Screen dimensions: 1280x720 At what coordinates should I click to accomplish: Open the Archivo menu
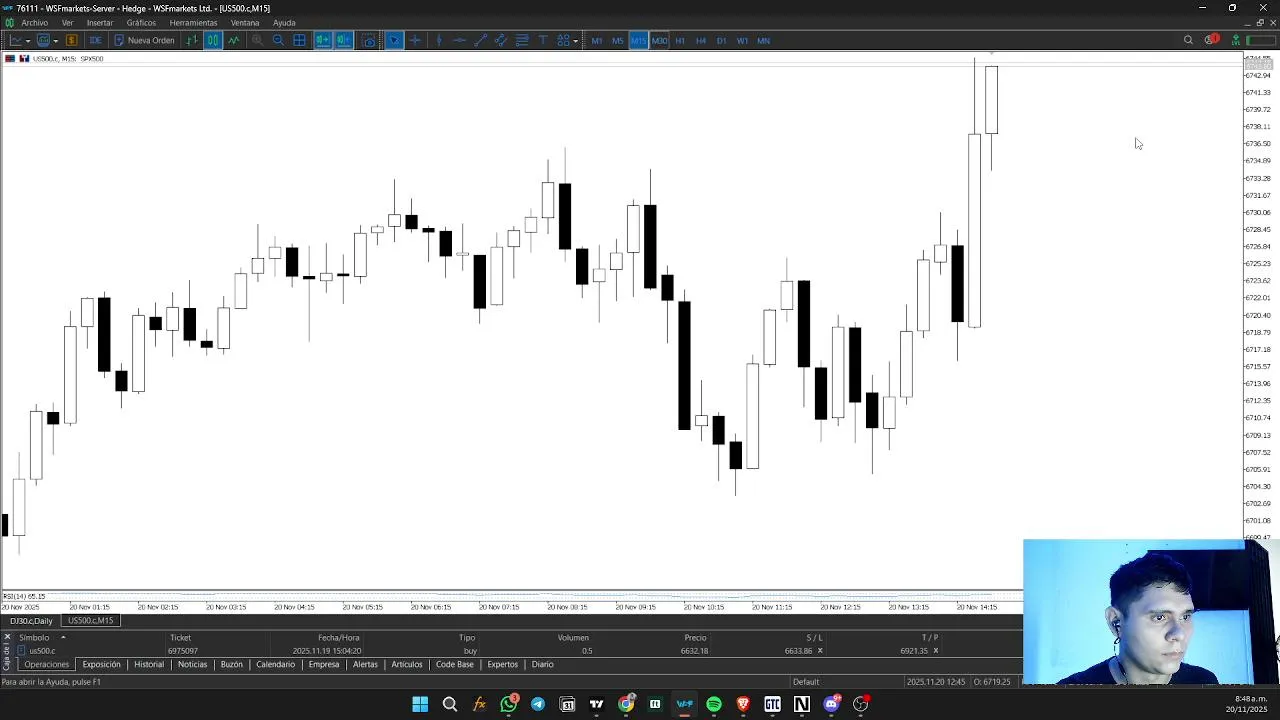pos(34,23)
